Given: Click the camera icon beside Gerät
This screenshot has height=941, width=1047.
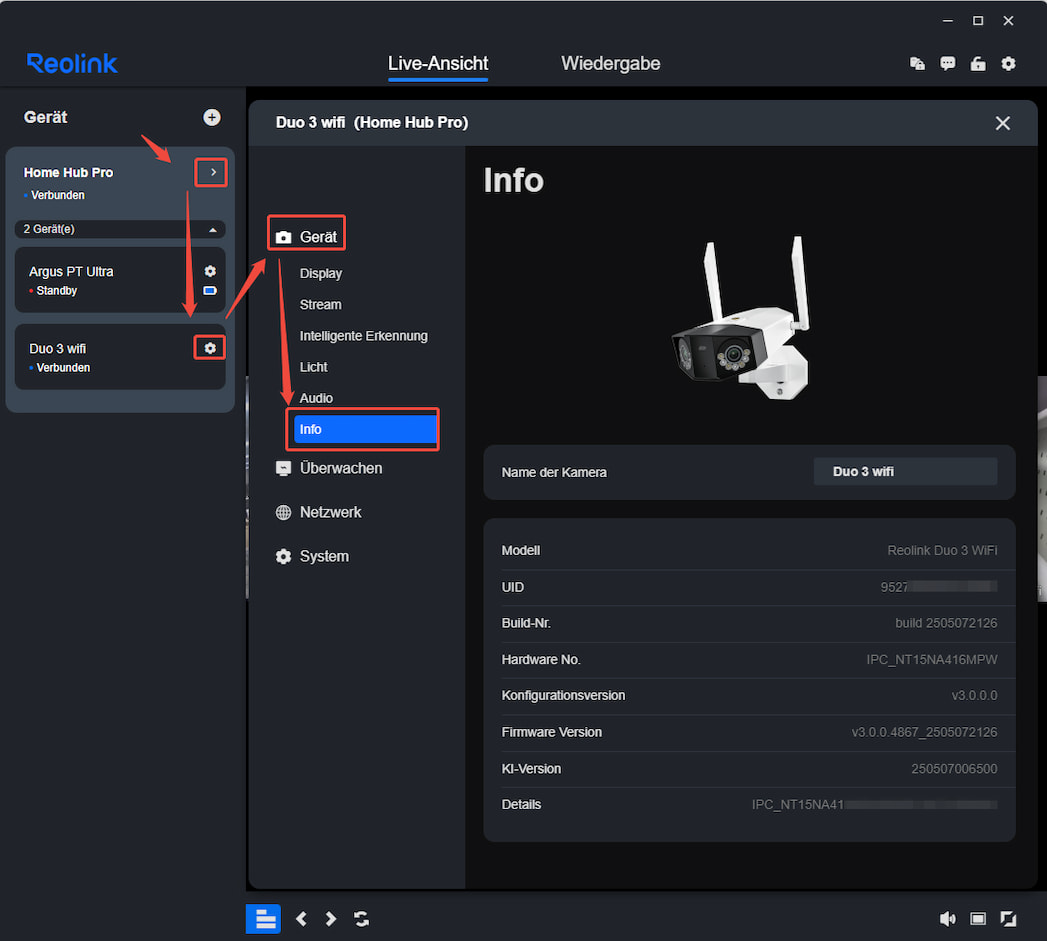Looking at the screenshot, I should click(283, 237).
